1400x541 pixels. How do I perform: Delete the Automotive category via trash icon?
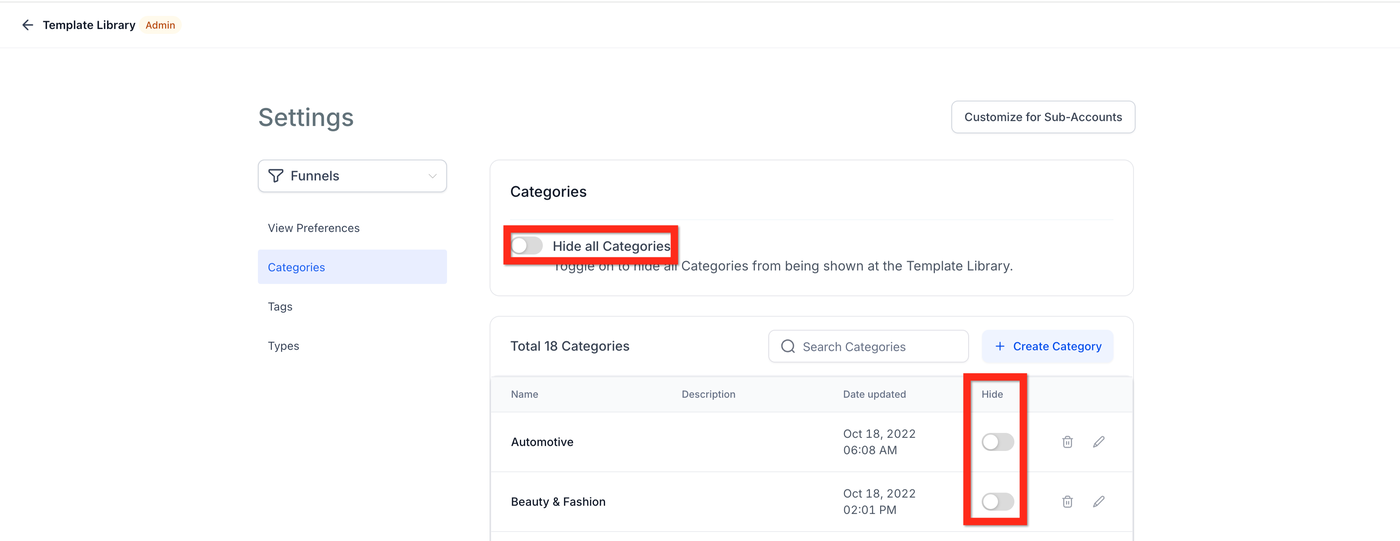click(1067, 442)
